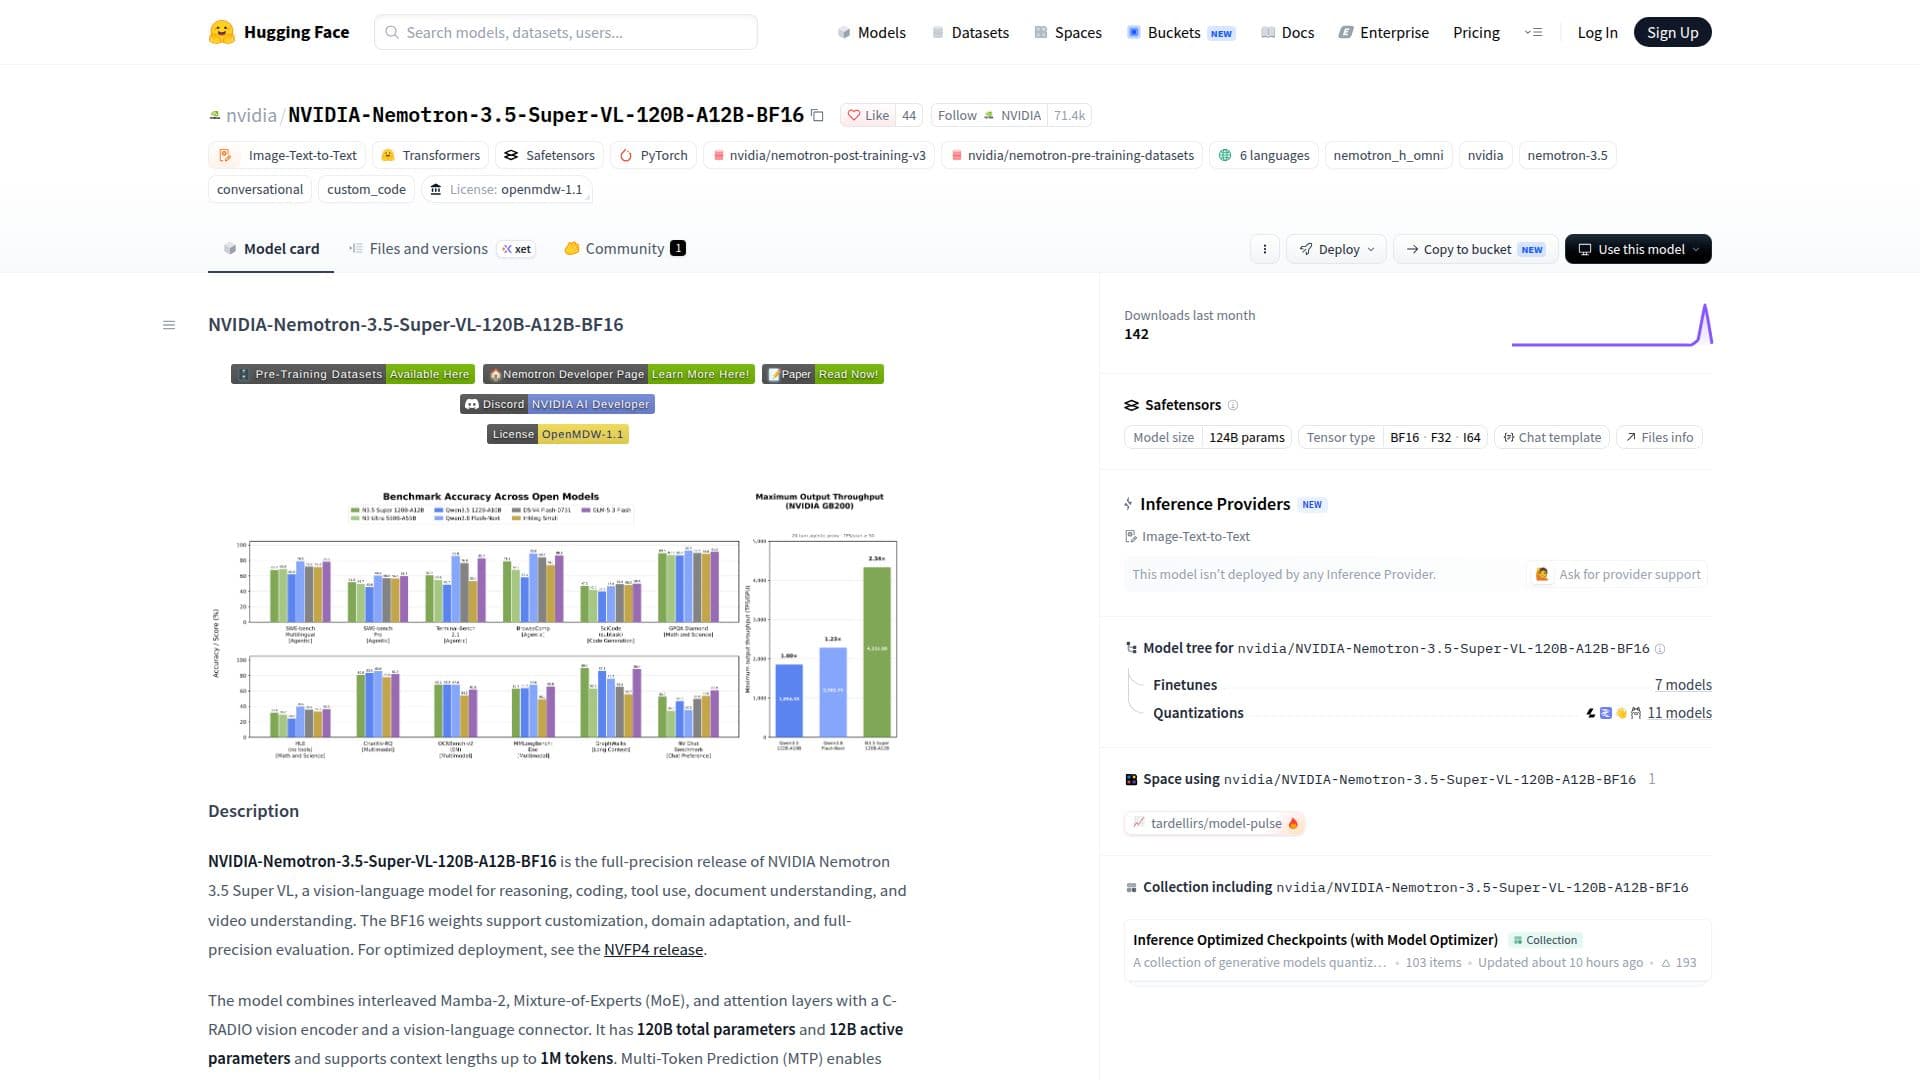Open Models in top navigation
This screenshot has width=1920, height=1080.
click(x=871, y=33)
